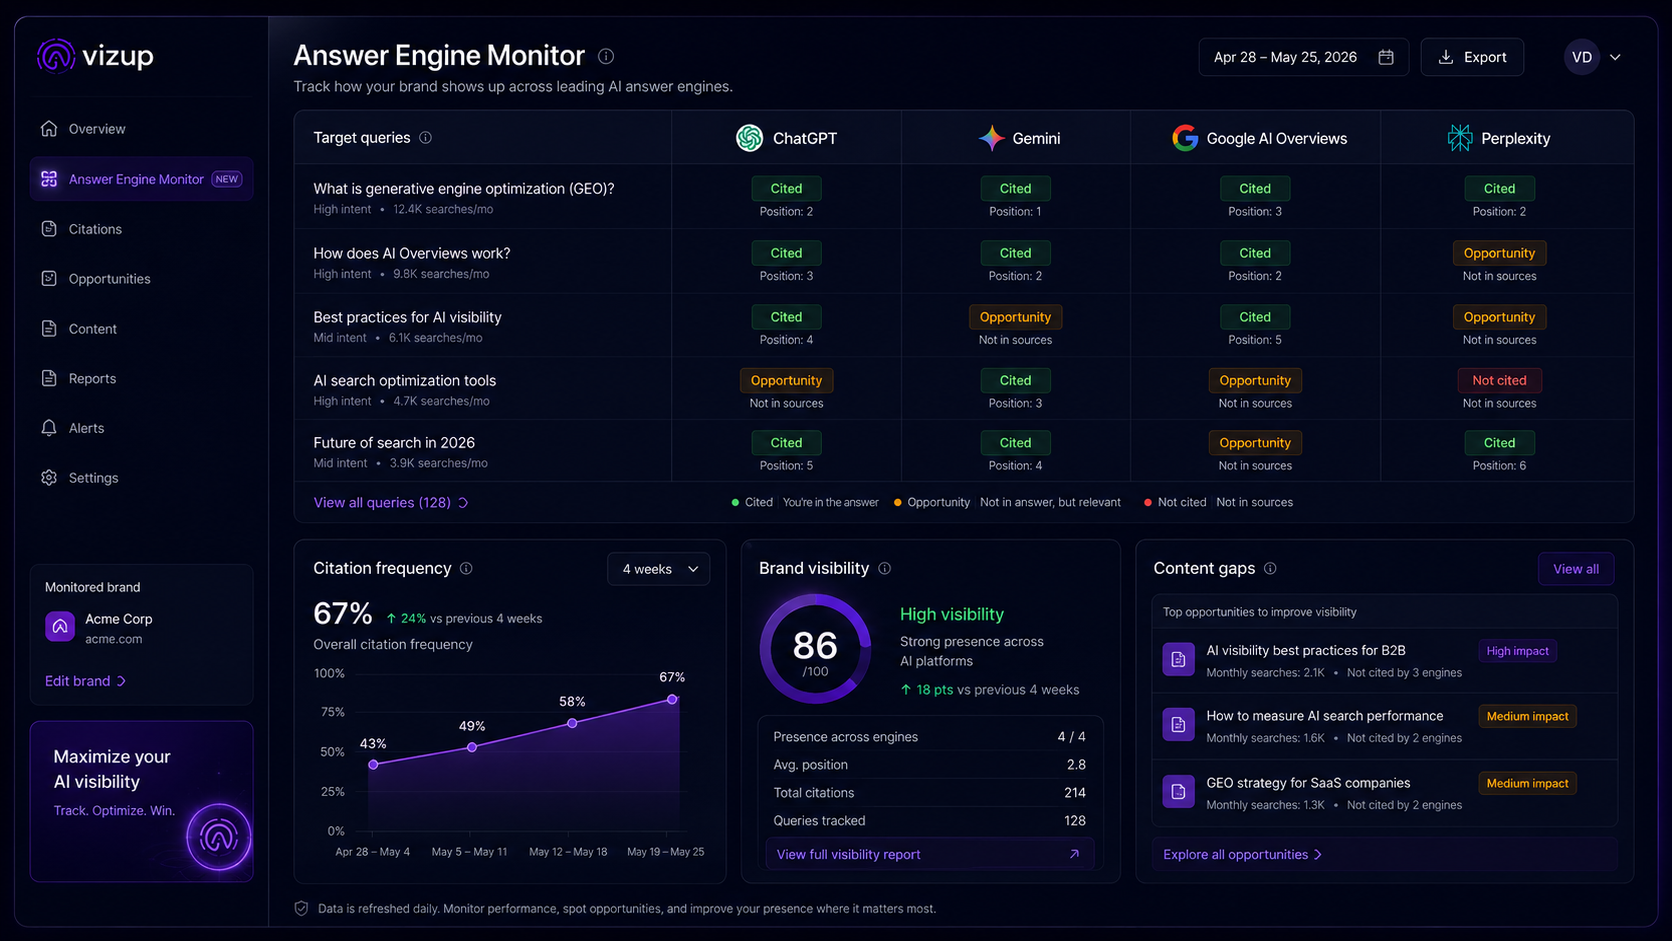1672x941 pixels.
Task: Click the Gemini star icon
Action: click(x=991, y=138)
